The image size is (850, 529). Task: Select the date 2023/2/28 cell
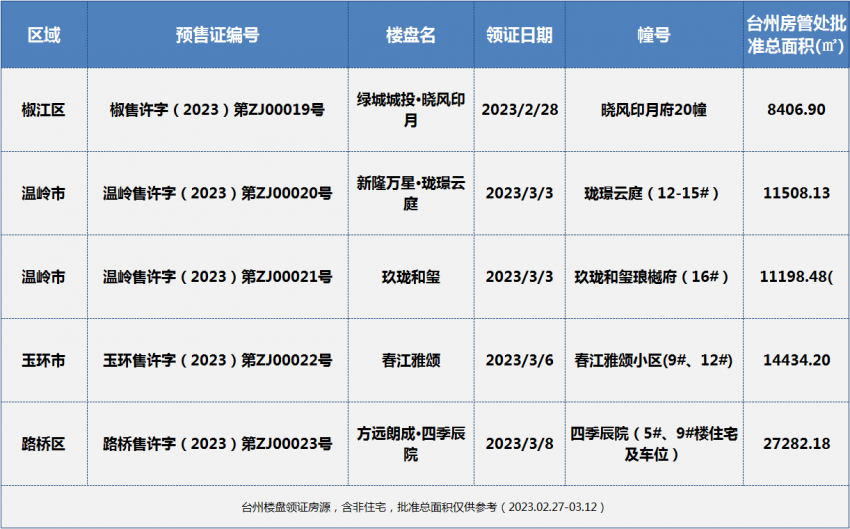[519, 109]
